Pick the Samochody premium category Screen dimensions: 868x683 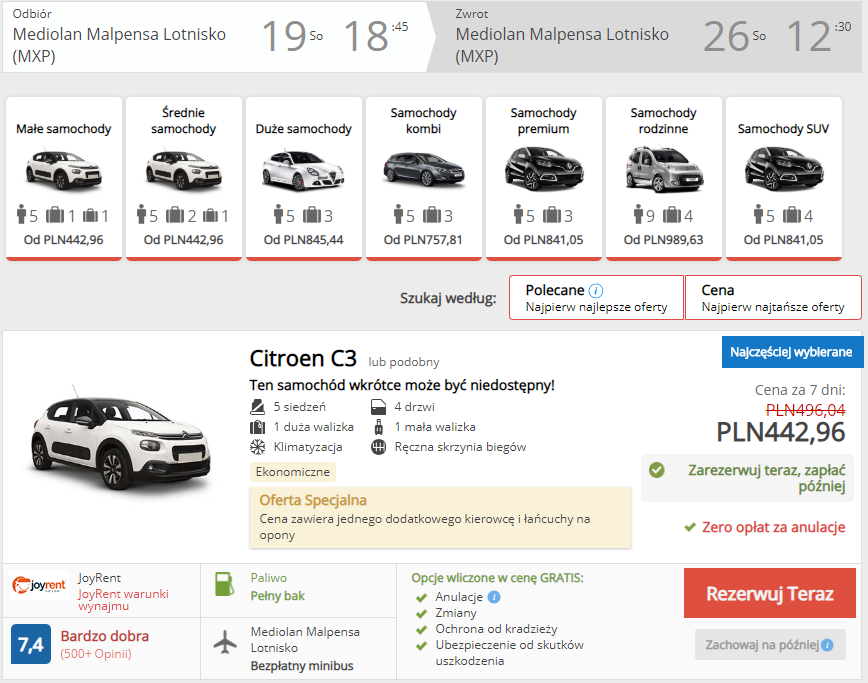[544, 178]
